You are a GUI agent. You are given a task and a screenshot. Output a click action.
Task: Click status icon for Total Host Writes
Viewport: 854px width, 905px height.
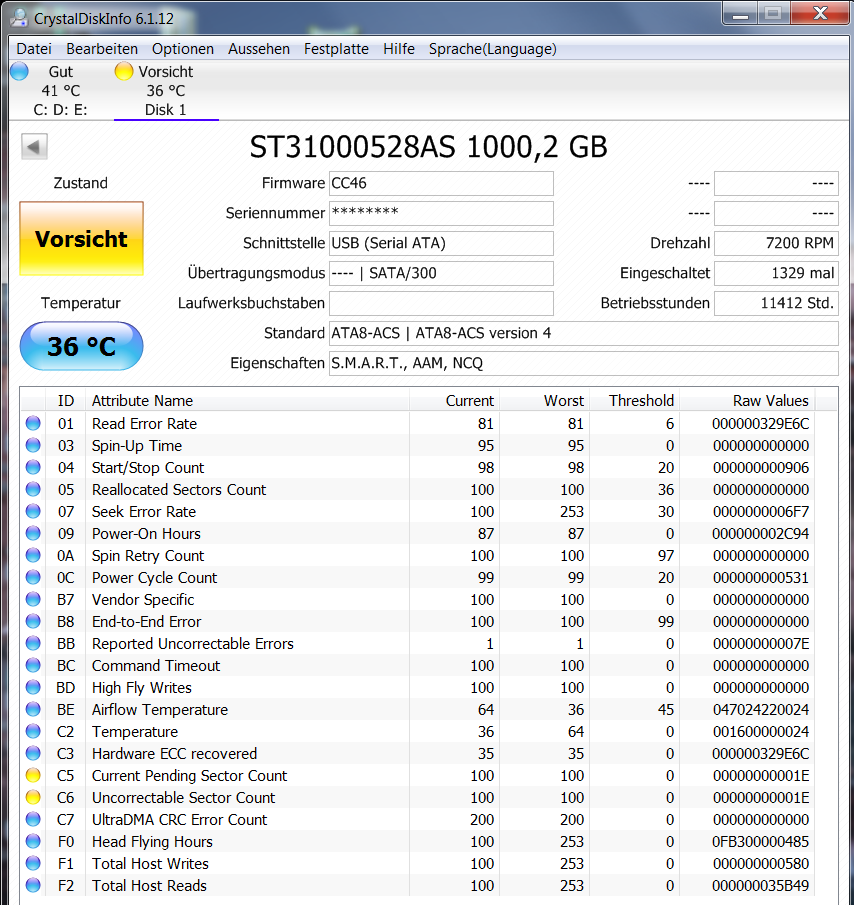[x=33, y=863]
